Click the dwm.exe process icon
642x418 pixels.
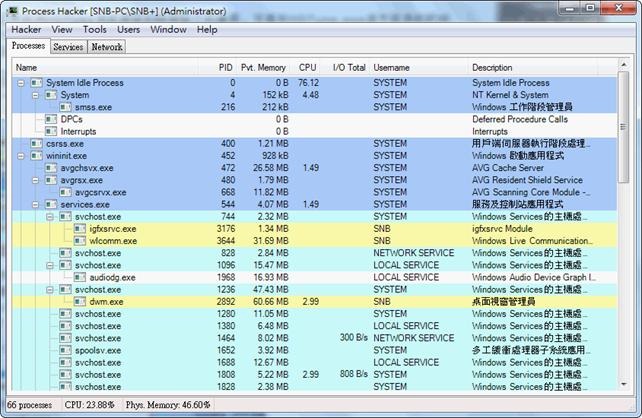[80, 301]
